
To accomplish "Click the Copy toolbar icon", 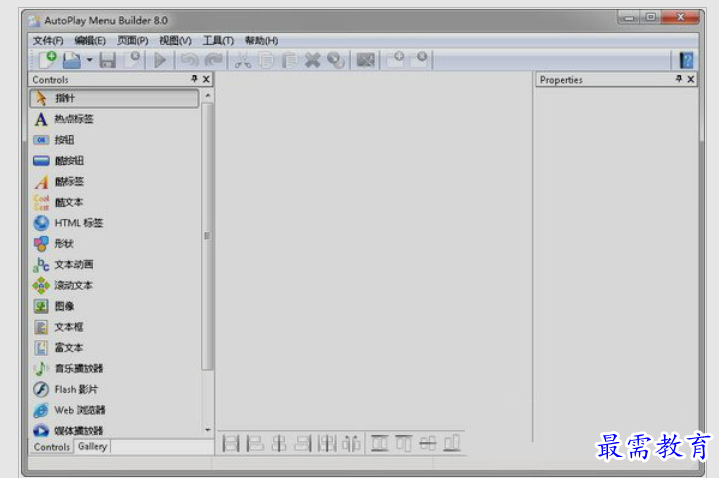I will pos(266,60).
